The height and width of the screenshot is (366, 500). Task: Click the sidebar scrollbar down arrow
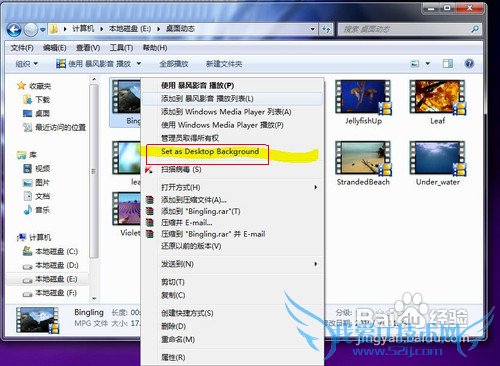[94, 298]
